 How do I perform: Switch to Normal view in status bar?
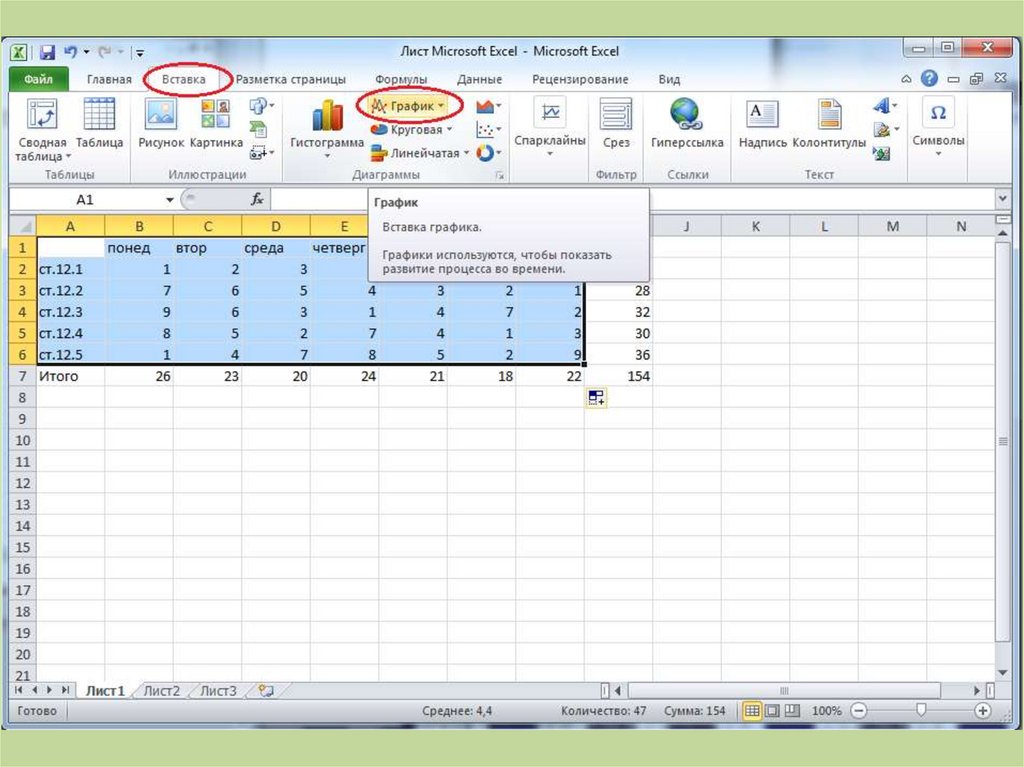[751, 711]
